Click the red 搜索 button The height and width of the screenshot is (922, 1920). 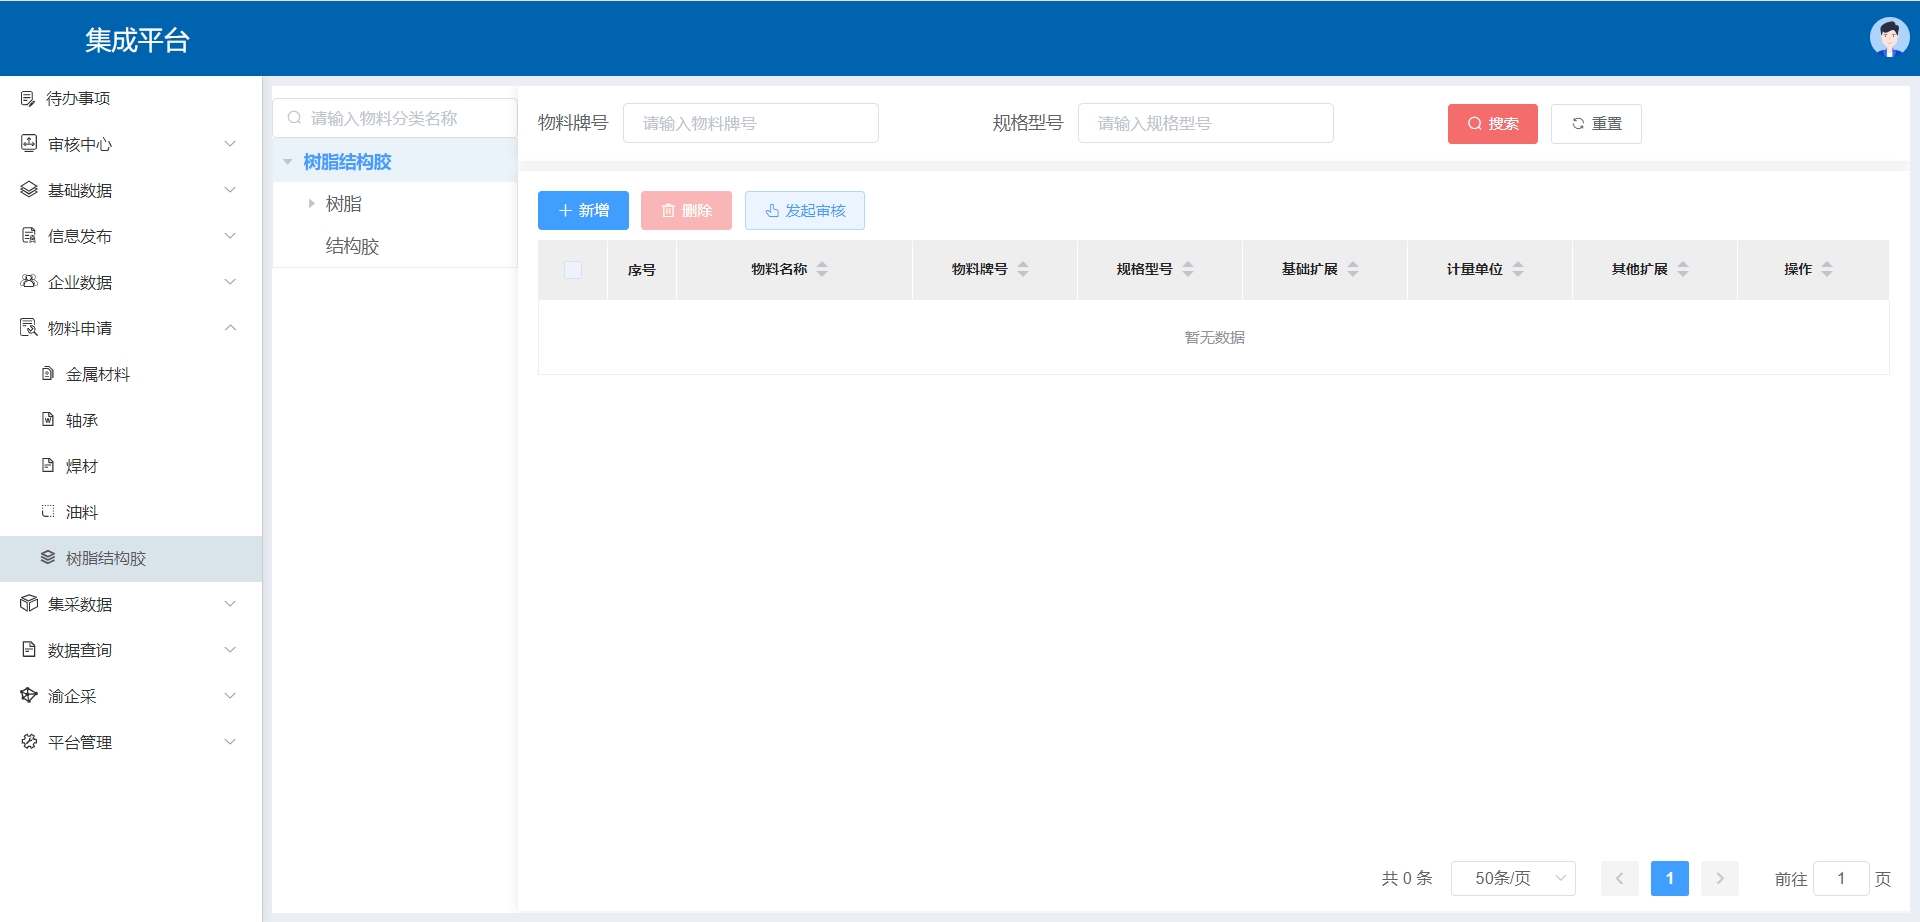(x=1492, y=124)
